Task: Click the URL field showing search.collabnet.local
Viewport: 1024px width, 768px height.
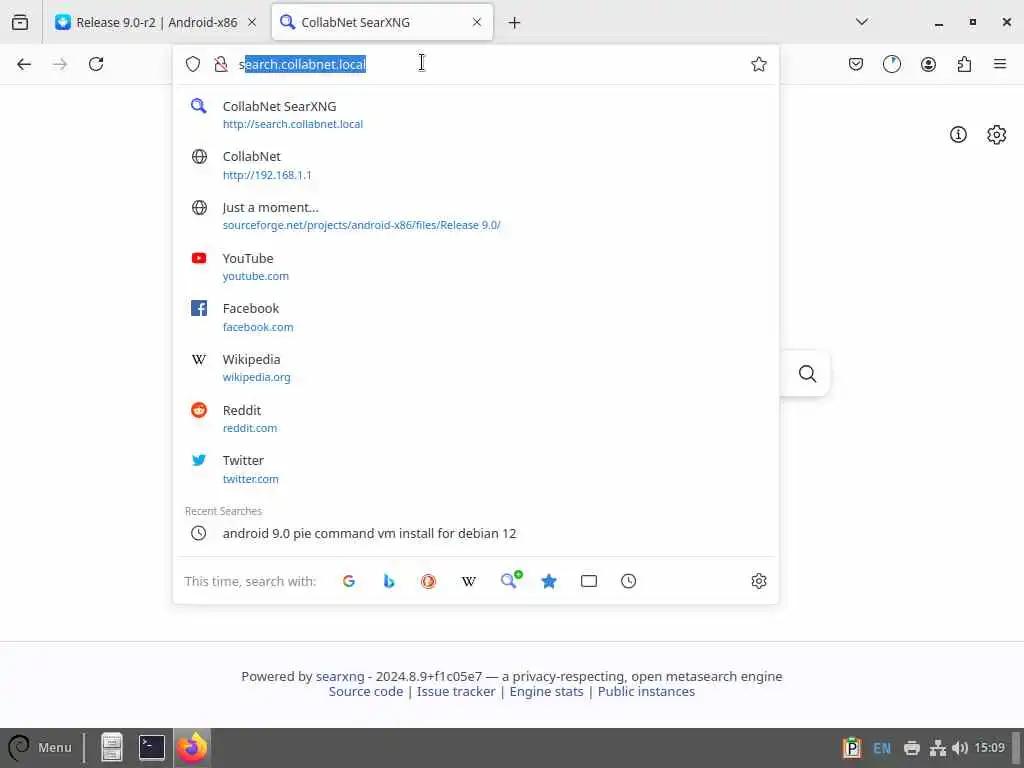Action: [490, 64]
